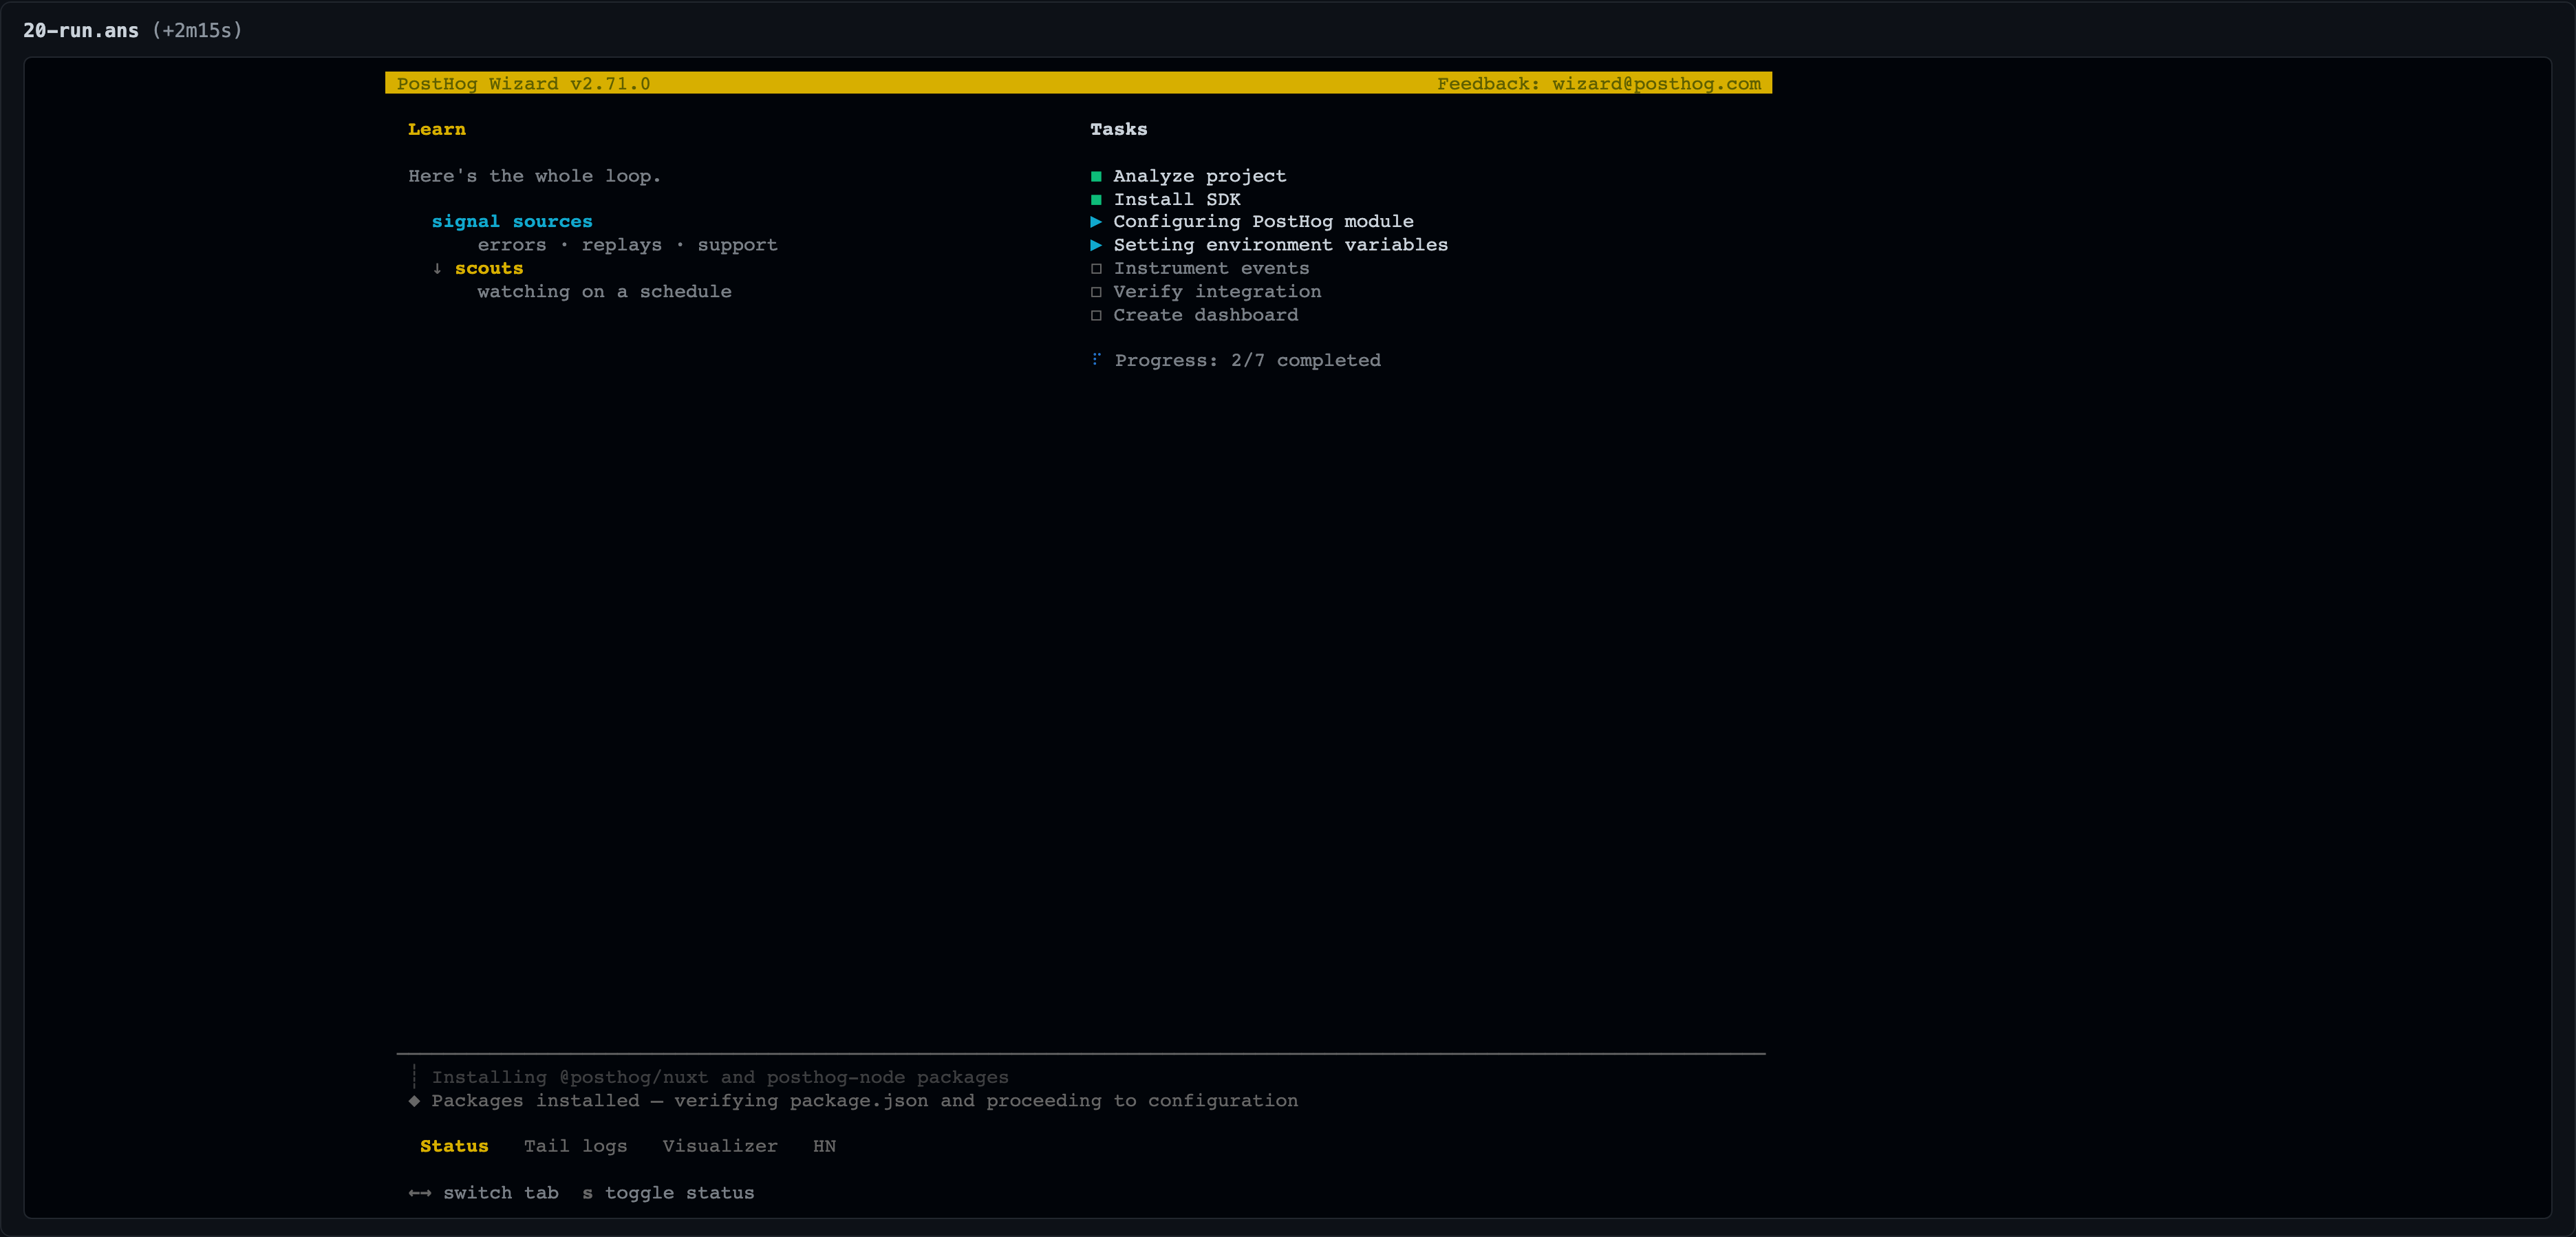Click the green square beside Analyze project

(1096, 176)
